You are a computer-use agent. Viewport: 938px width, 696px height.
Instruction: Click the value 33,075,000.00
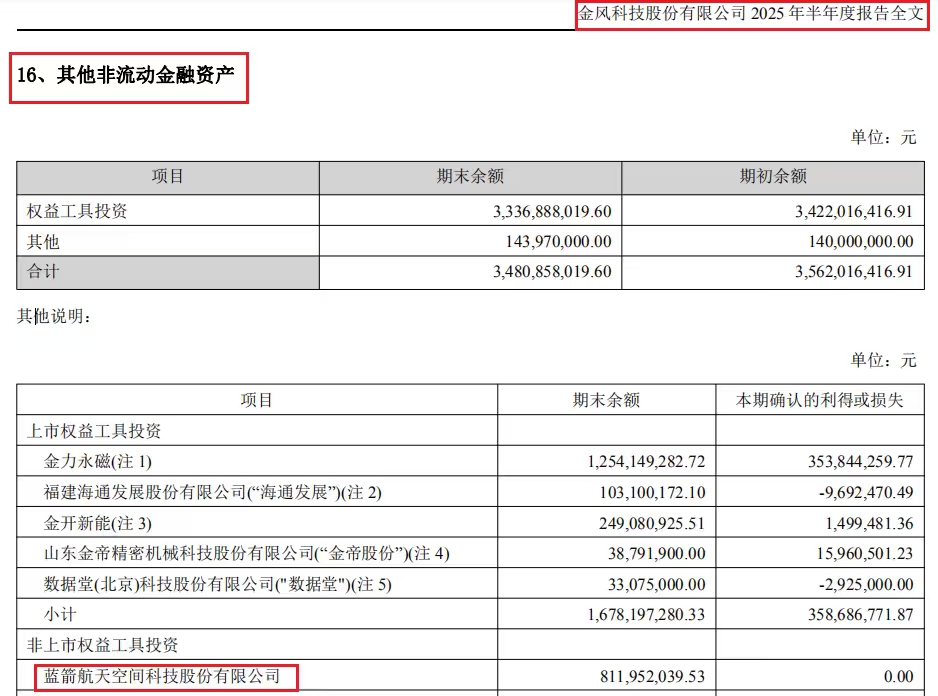coord(656,584)
